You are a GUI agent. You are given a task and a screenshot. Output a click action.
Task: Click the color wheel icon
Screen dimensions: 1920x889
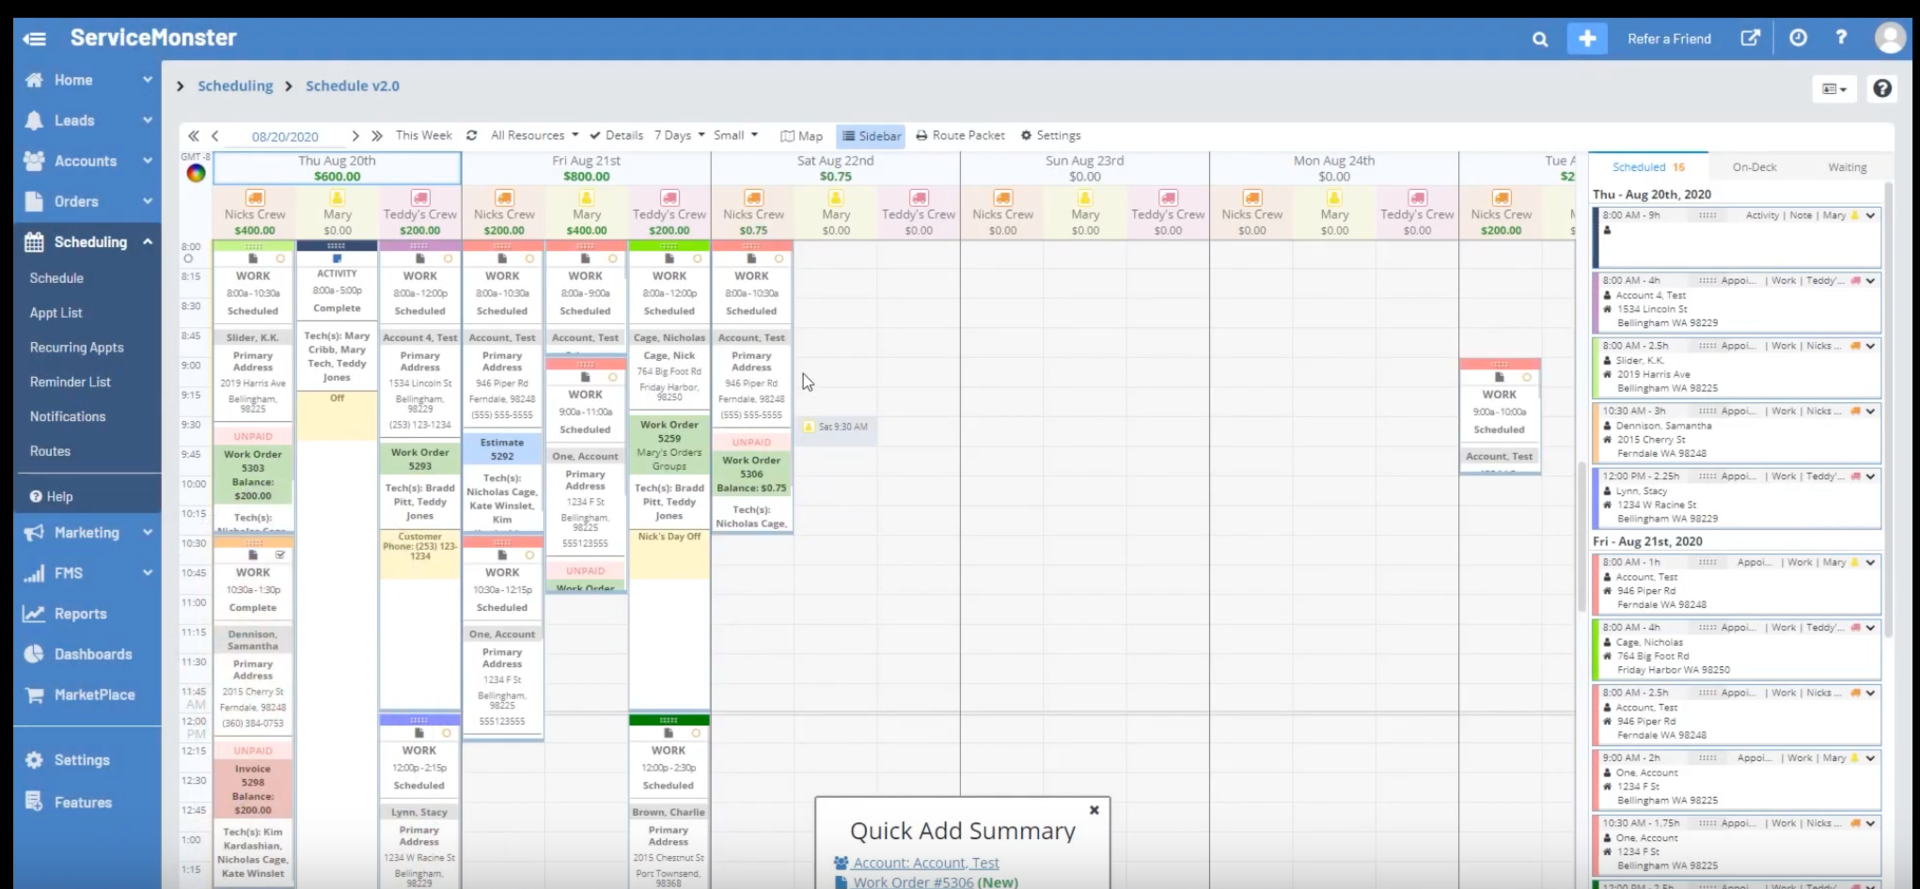click(x=196, y=173)
